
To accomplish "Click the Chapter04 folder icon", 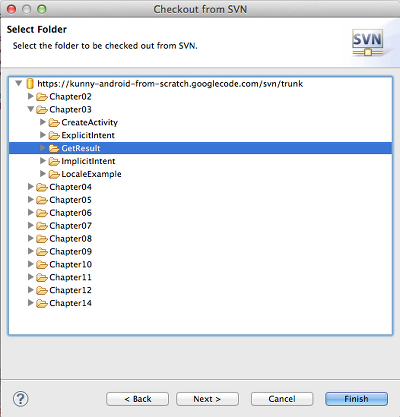I will (x=42, y=187).
